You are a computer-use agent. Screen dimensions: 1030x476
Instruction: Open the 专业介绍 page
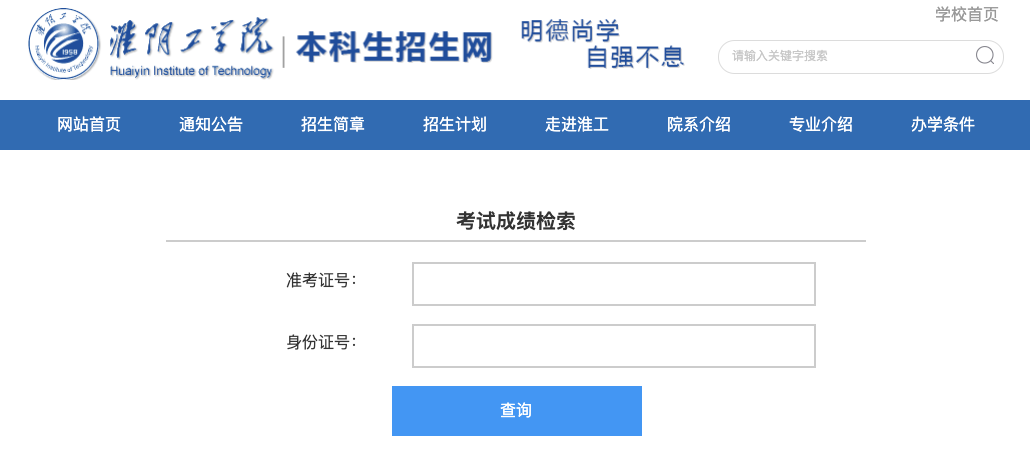(821, 125)
